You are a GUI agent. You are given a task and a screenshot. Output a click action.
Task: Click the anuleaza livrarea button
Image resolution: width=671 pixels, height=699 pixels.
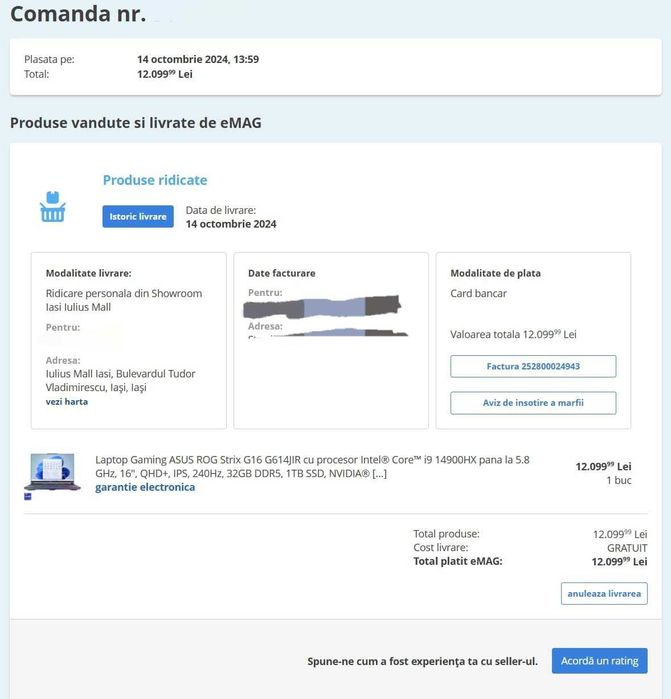pyautogui.click(x=604, y=593)
